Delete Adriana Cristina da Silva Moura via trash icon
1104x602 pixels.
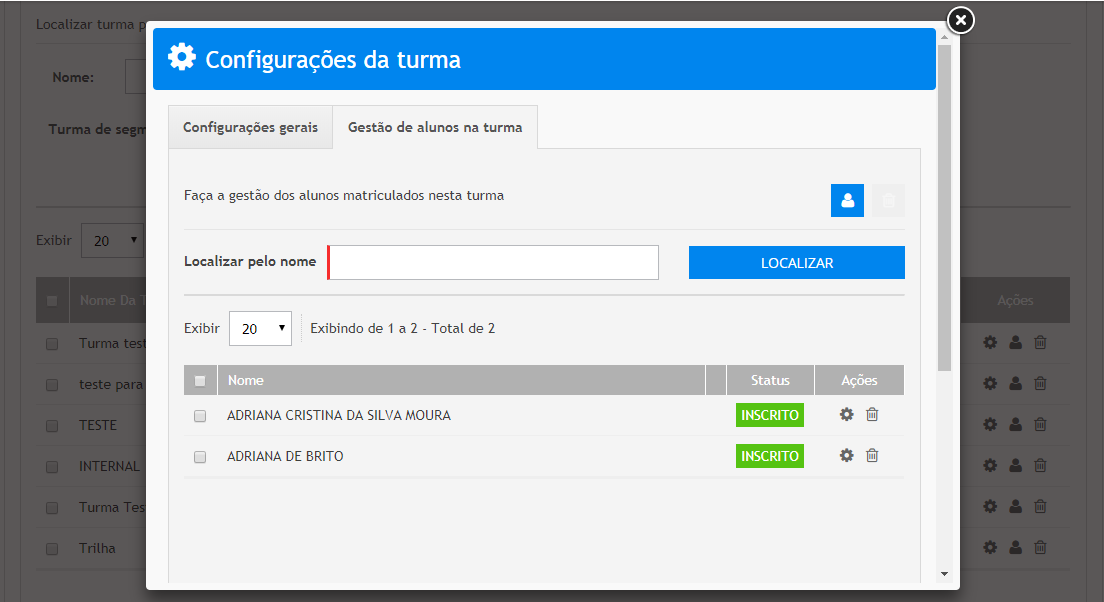point(872,414)
